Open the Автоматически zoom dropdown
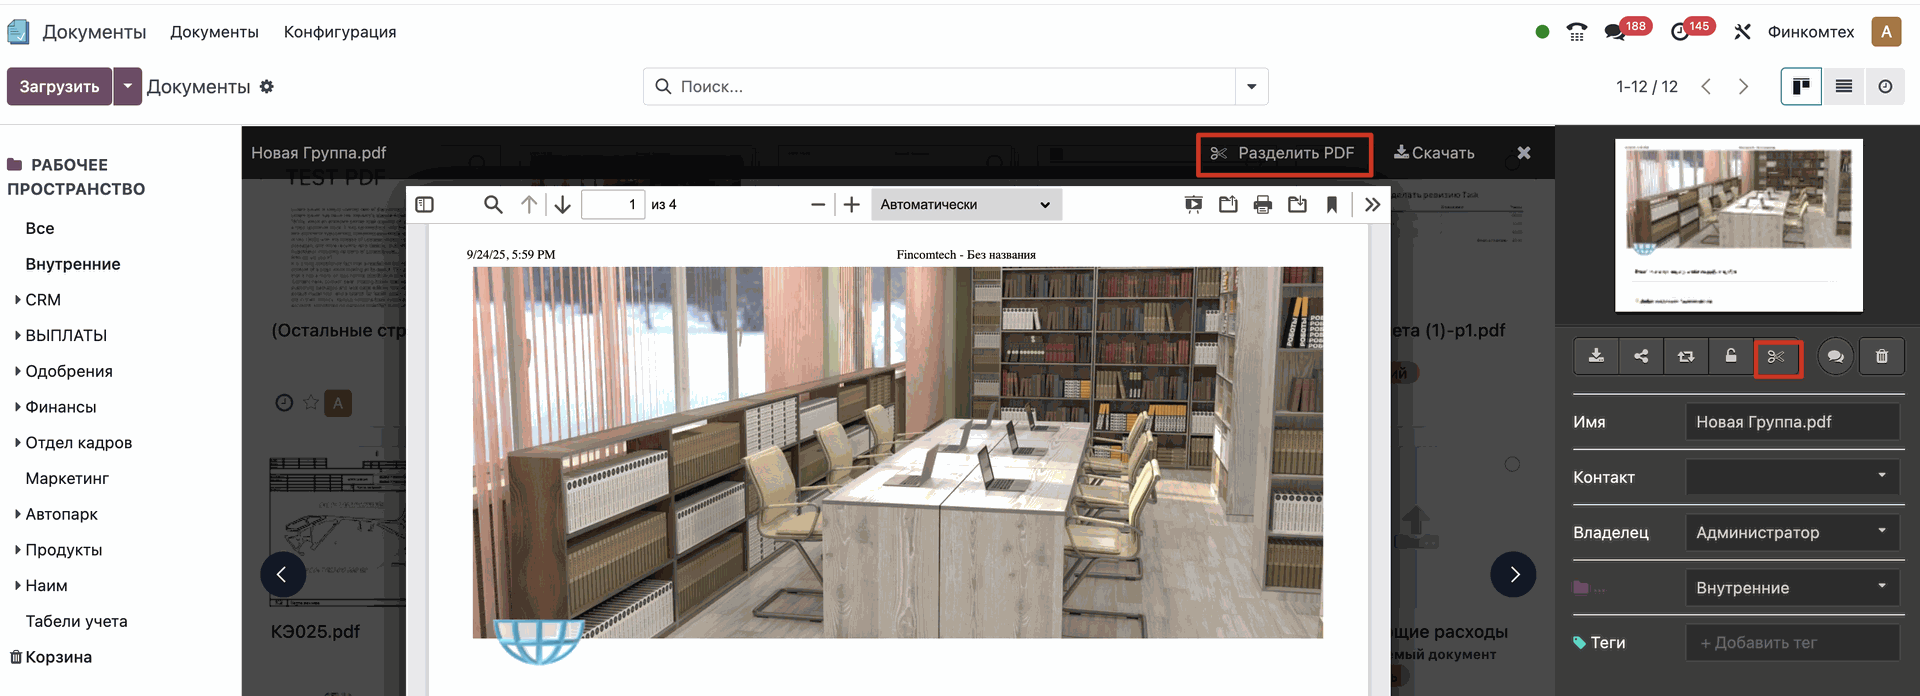1920x696 pixels. coord(965,205)
